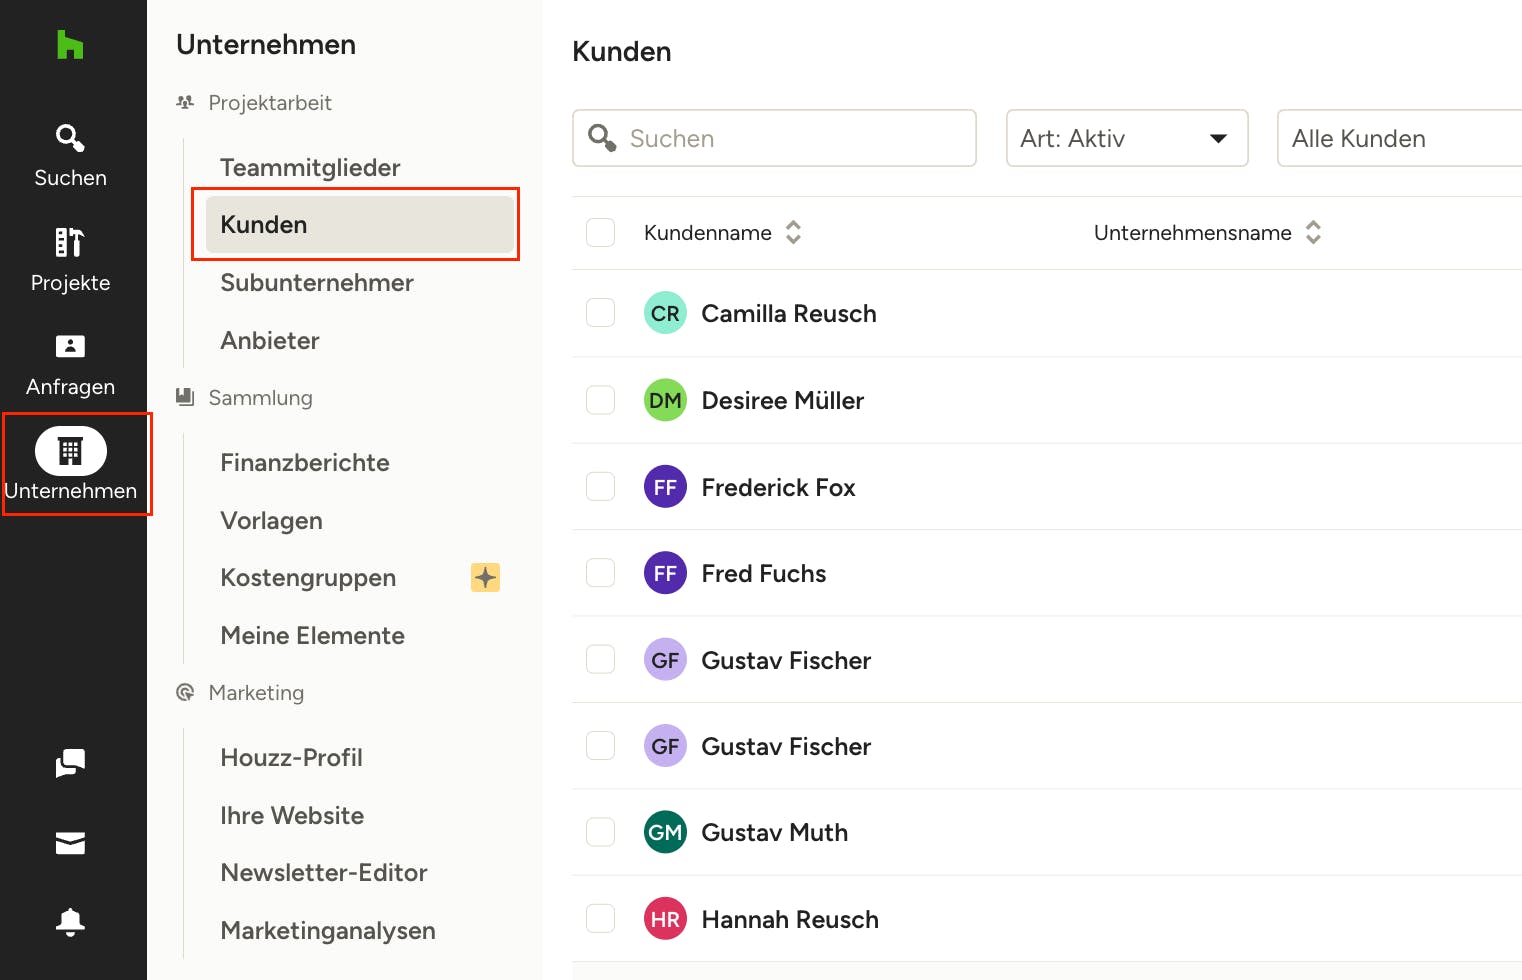The image size is (1522, 980).
Task: Open the Alle Kunden dropdown
Action: click(1398, 138)
